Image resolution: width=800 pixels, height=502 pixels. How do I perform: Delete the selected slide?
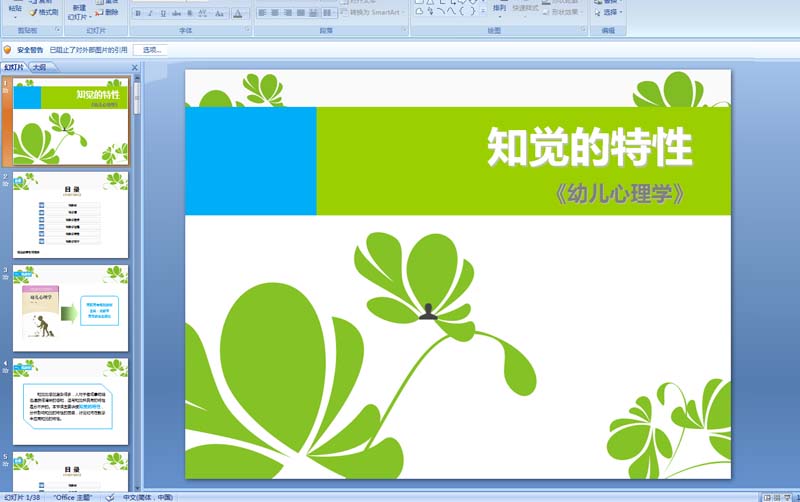[x=107, y=12]
